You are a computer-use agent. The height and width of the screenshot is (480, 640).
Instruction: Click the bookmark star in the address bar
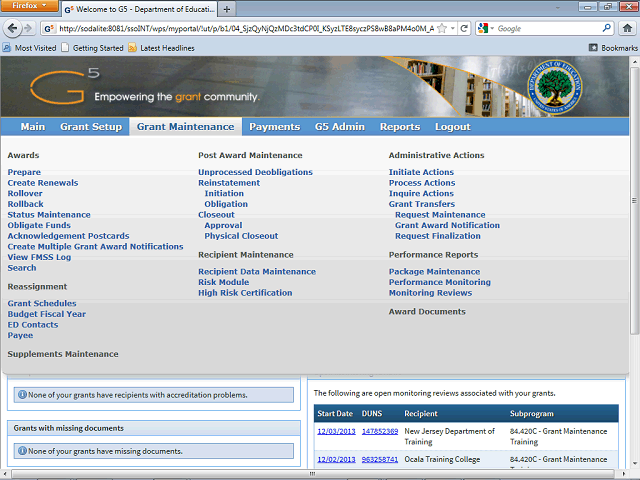click(448, 28)
